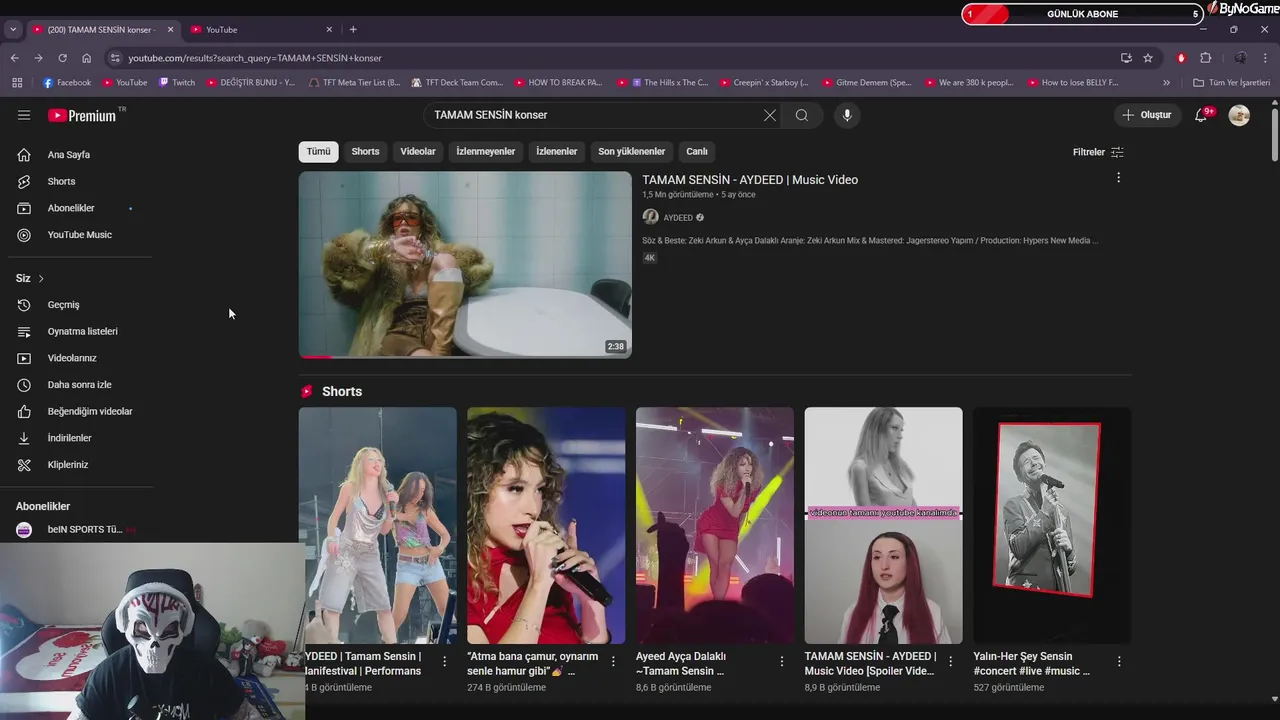Open TFT Meta Tier List bookmark
The width and height of the screenshot is (1280, 720).
pyautogui.click(x=355, y=83)
